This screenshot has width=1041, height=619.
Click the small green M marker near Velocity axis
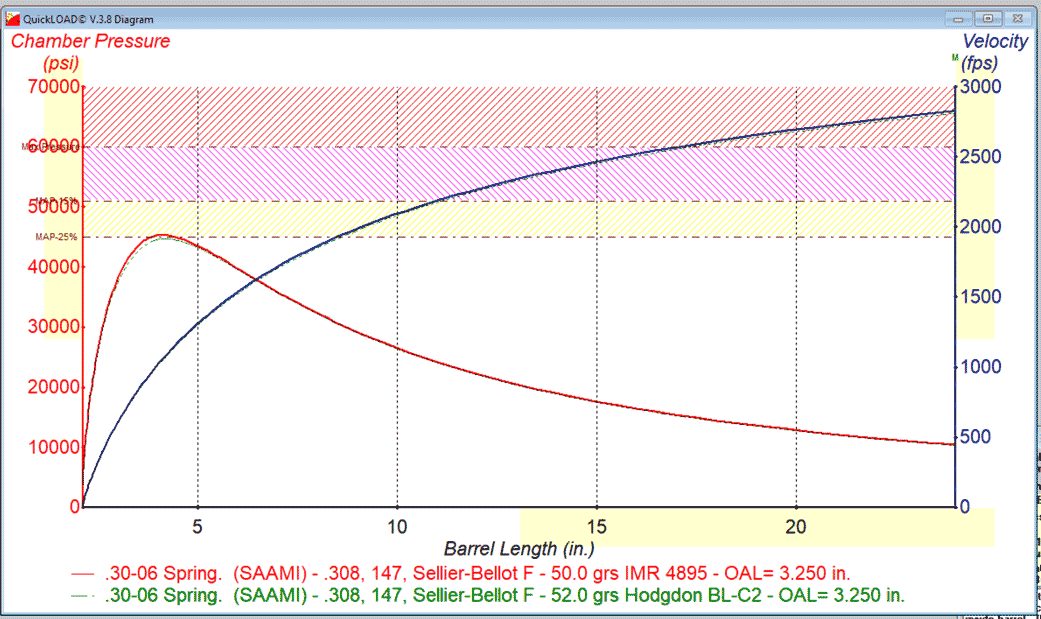[x=955, y=59]
